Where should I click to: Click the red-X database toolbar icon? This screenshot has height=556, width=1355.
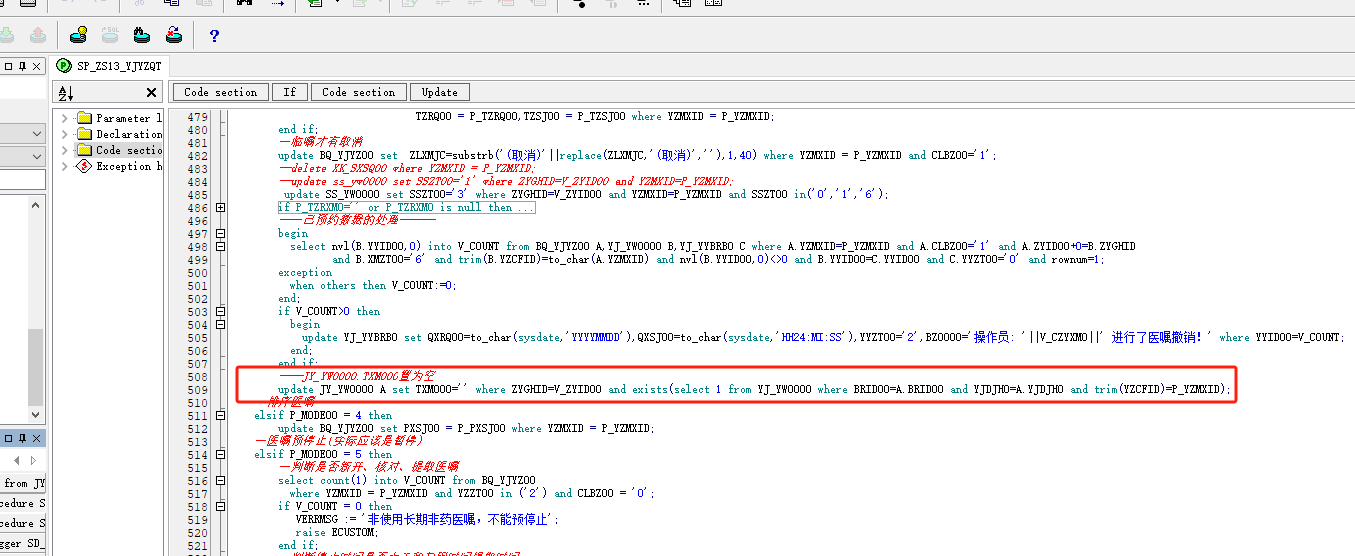click(x=173, y=36)
